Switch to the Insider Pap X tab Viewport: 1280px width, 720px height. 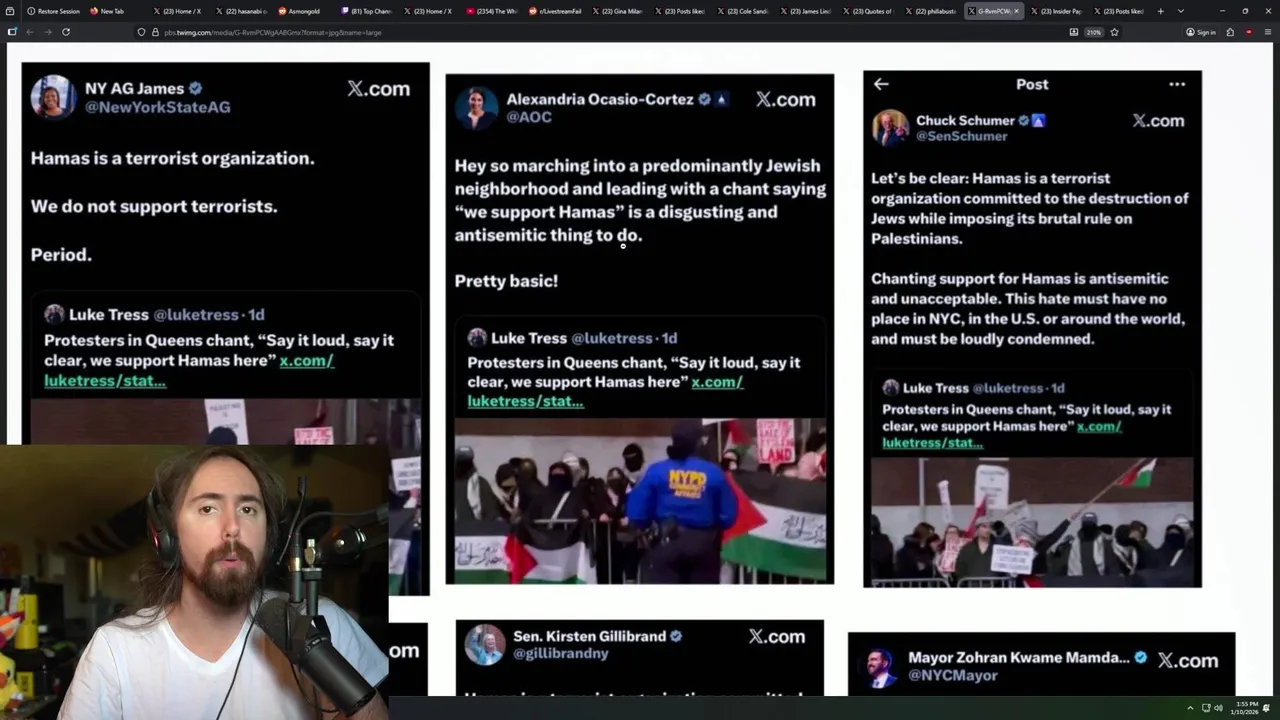[x=1059, y=11]
